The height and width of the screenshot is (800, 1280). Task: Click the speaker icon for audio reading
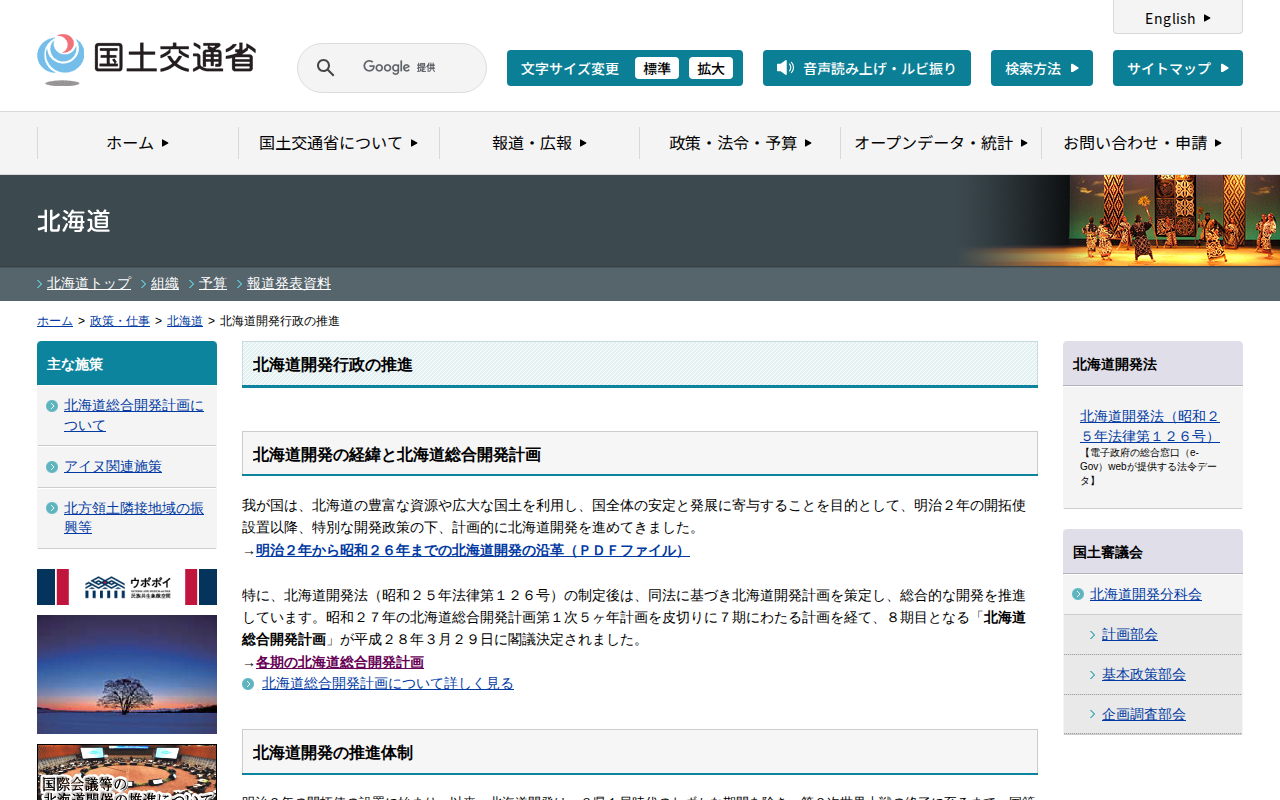[785, 68]
